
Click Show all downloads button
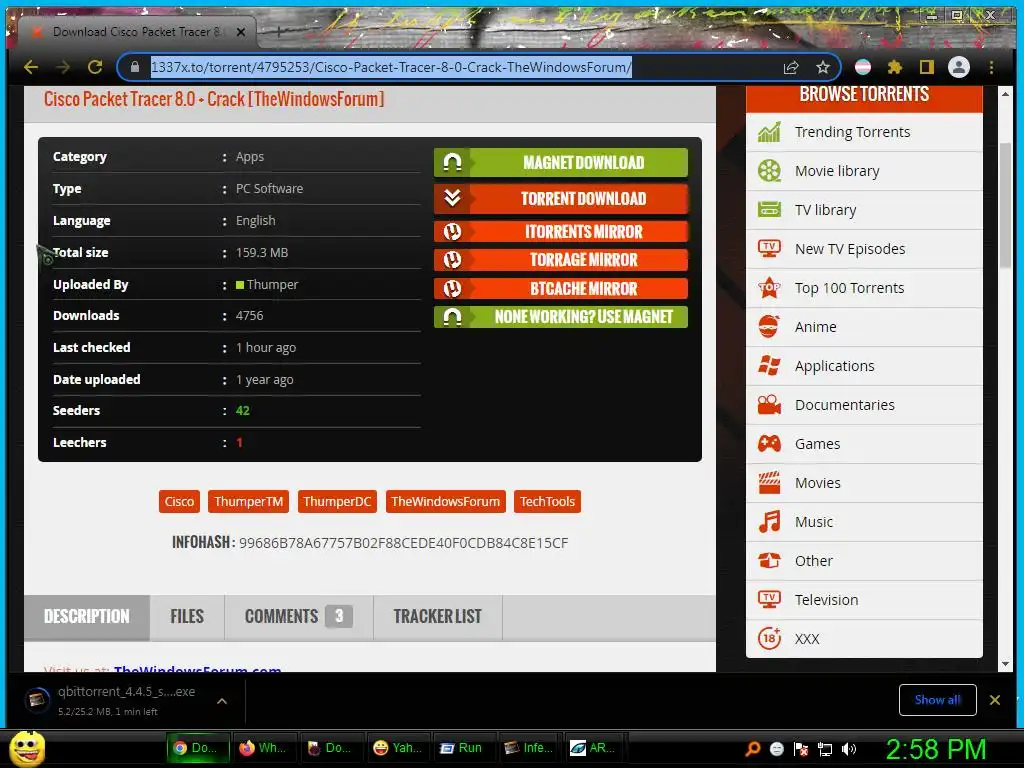tap(937, 700)
